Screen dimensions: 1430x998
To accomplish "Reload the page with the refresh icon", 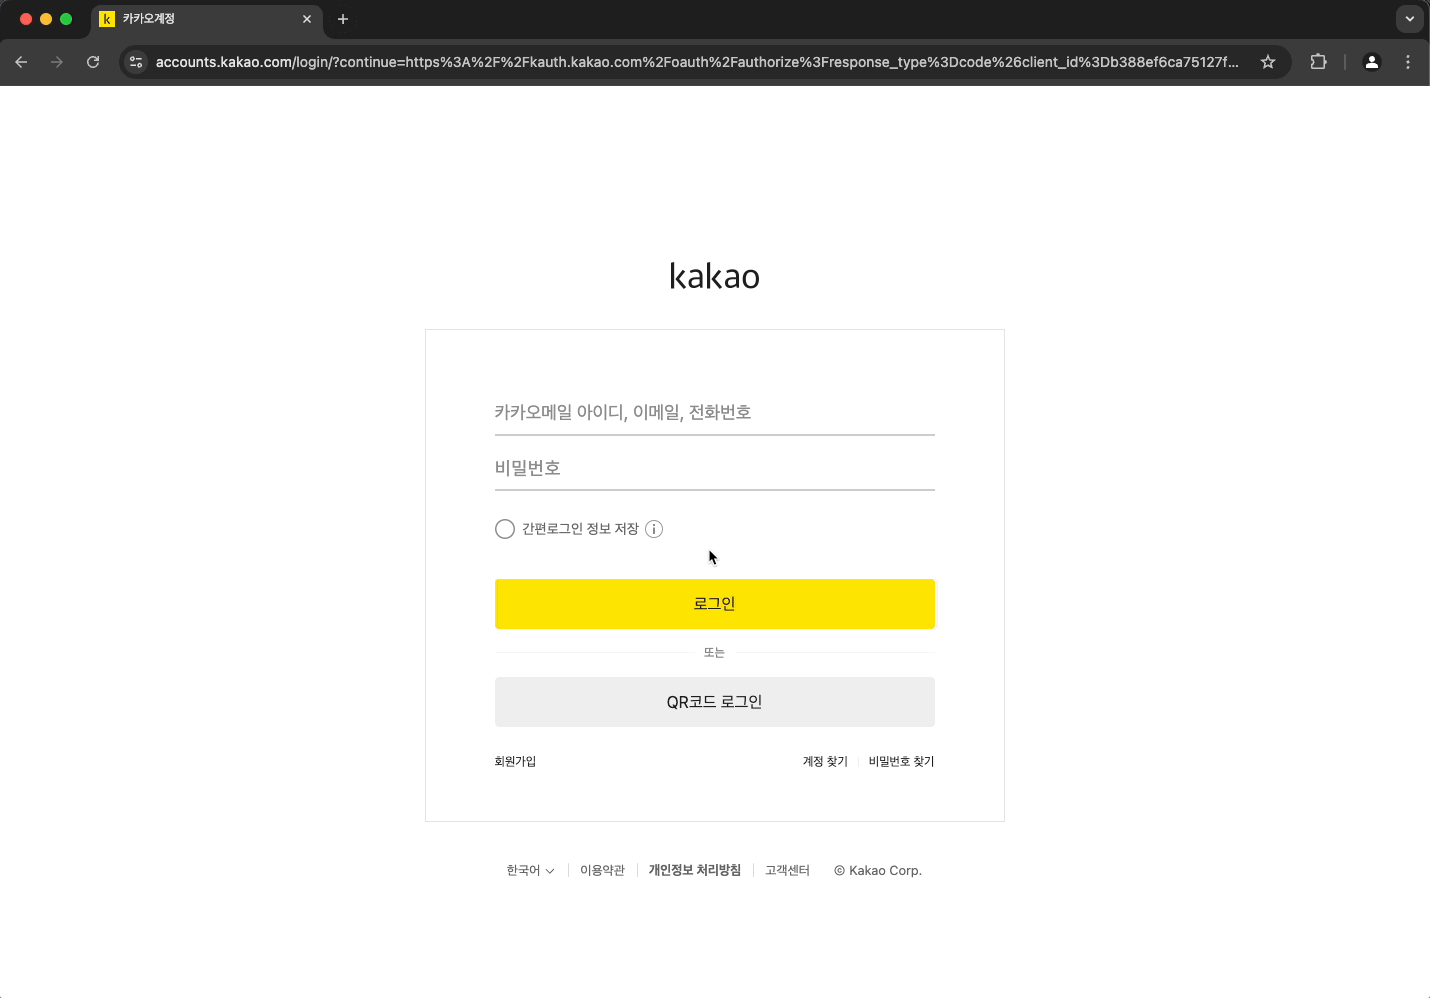I will 93,62.
